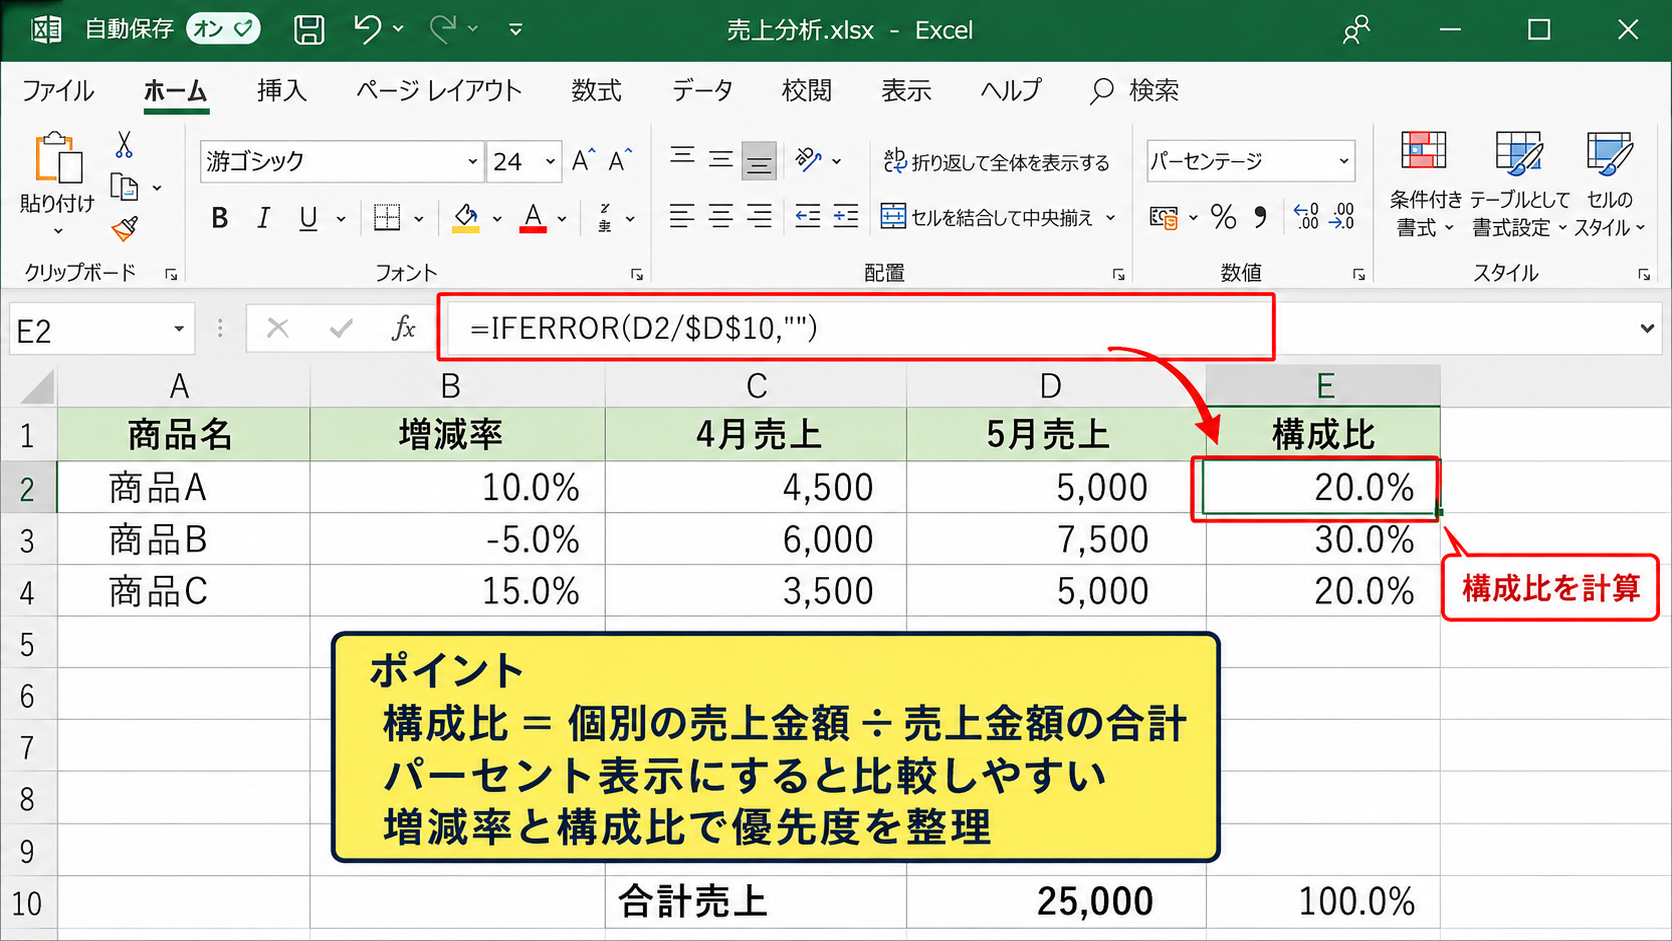The image size is (1672, 941).
Task: Apply red font color A
Action: pos(533,218)
